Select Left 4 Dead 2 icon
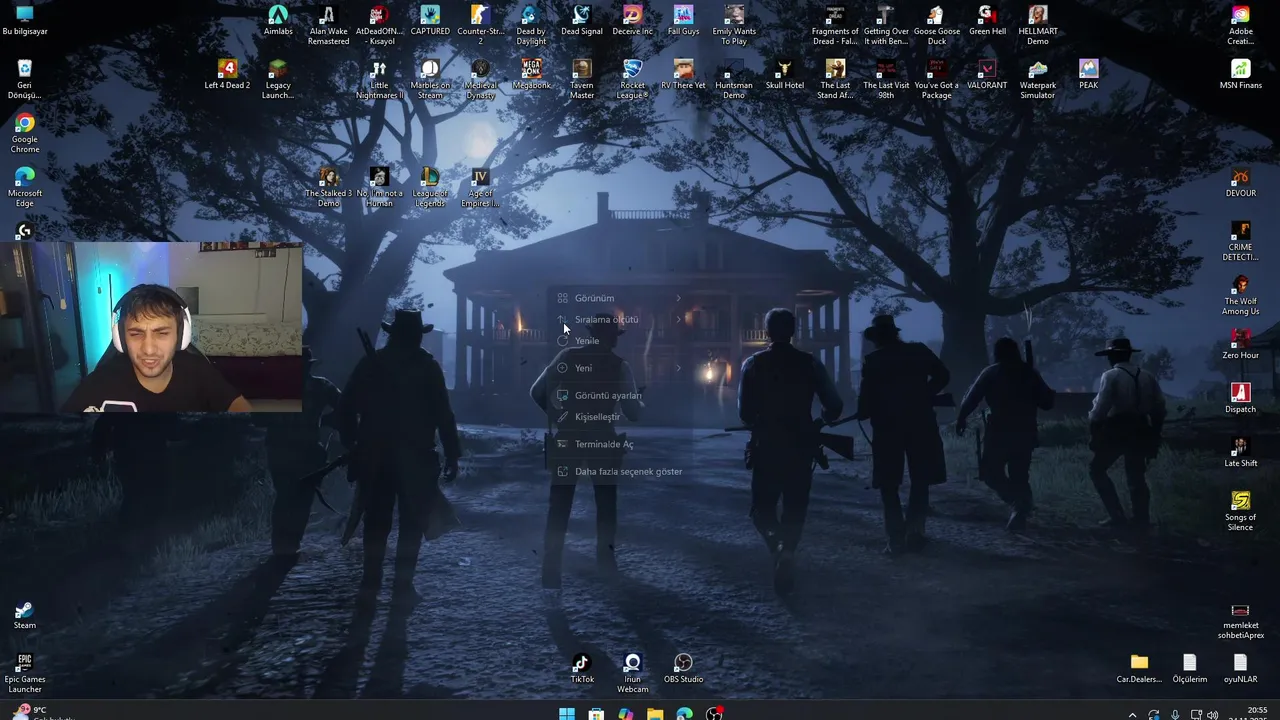 click(x=227, y=74)
